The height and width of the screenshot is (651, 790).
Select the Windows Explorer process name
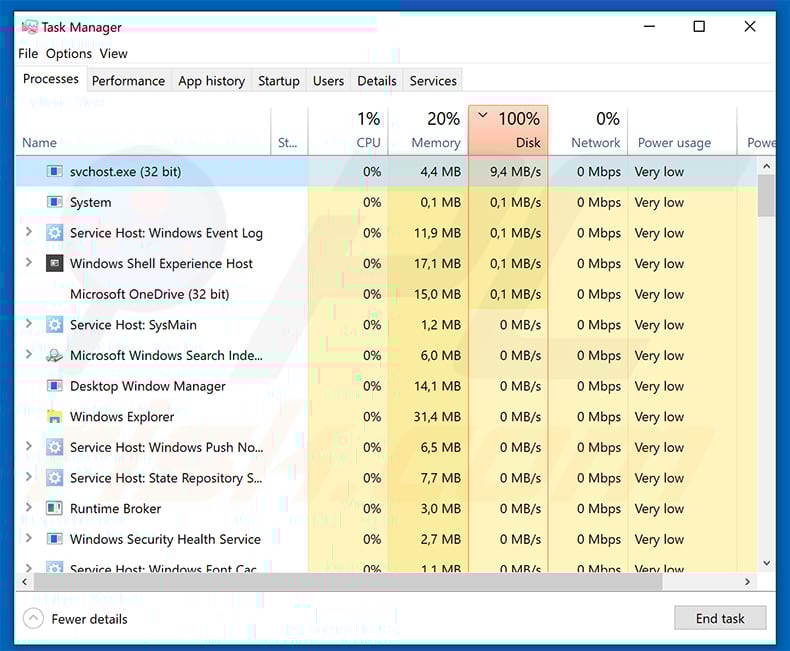pyautogui.click(x=122, y=417)
